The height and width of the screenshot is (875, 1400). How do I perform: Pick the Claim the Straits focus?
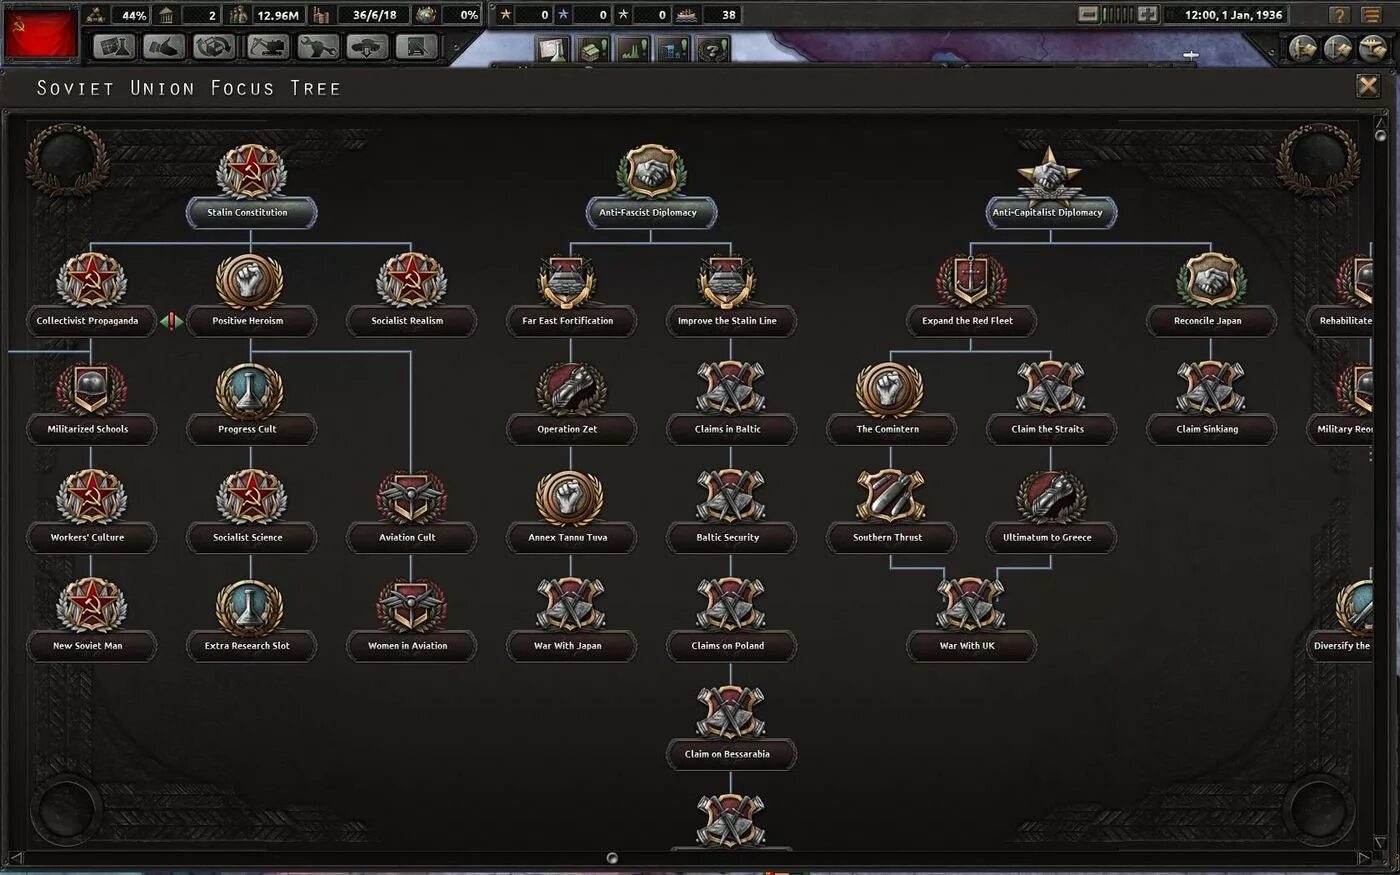click(x=1050, y=403)
